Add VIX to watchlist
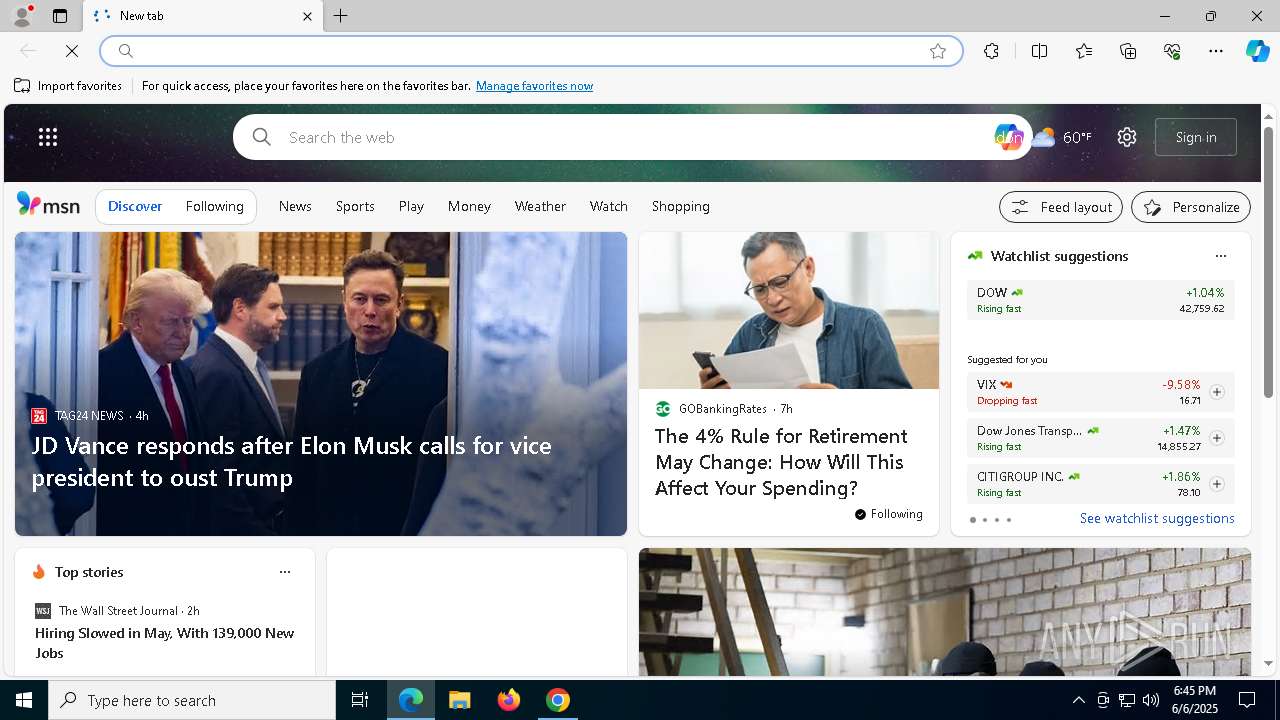The image size is (1280, 720). pos(1216,392)
